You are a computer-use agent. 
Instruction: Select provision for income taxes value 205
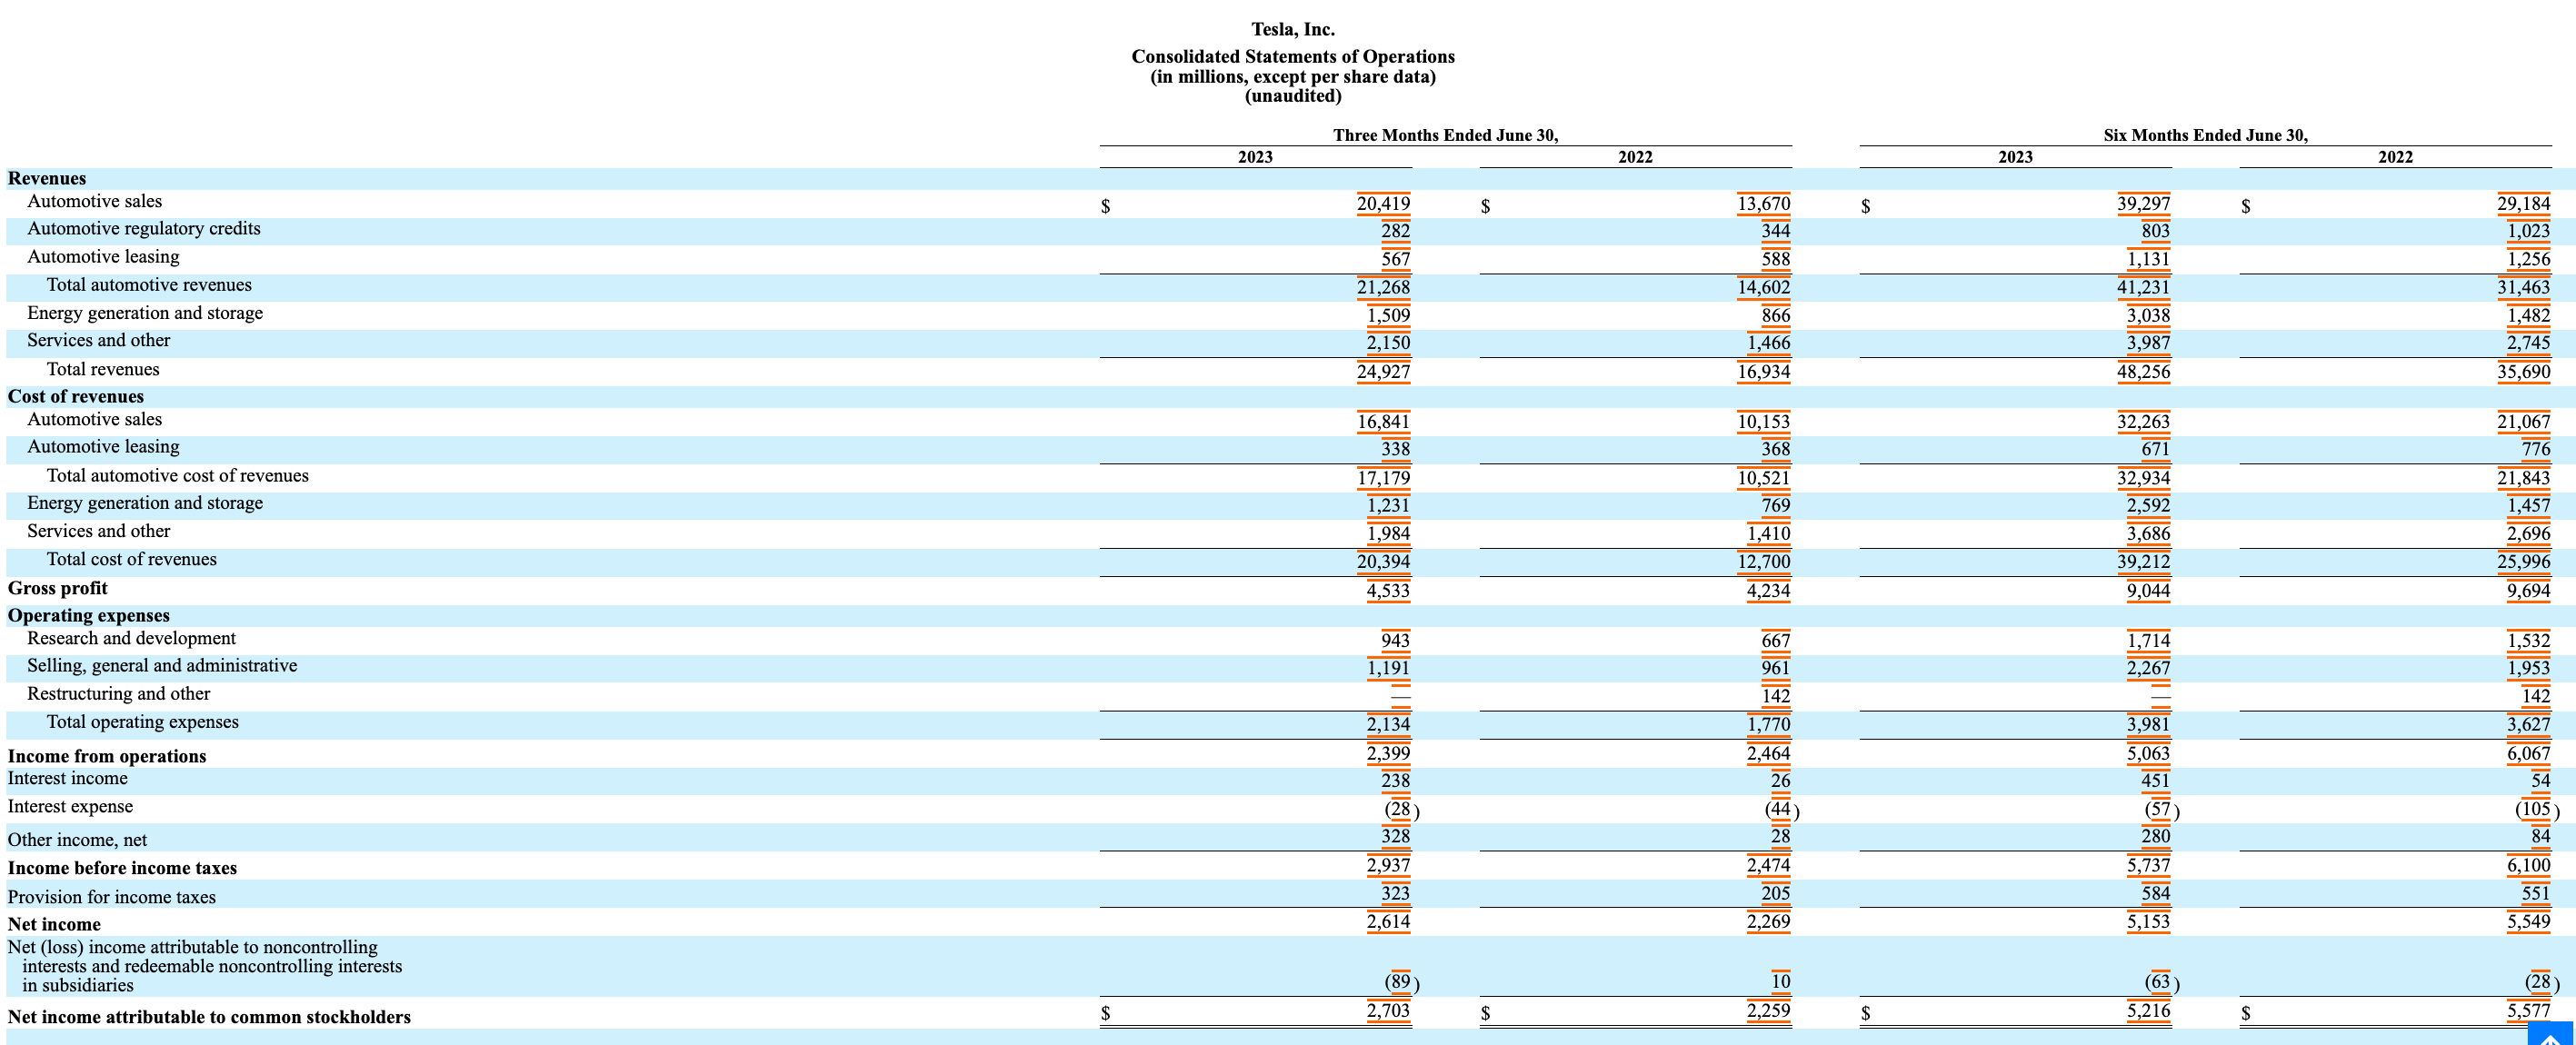(x=1776, y=894)
